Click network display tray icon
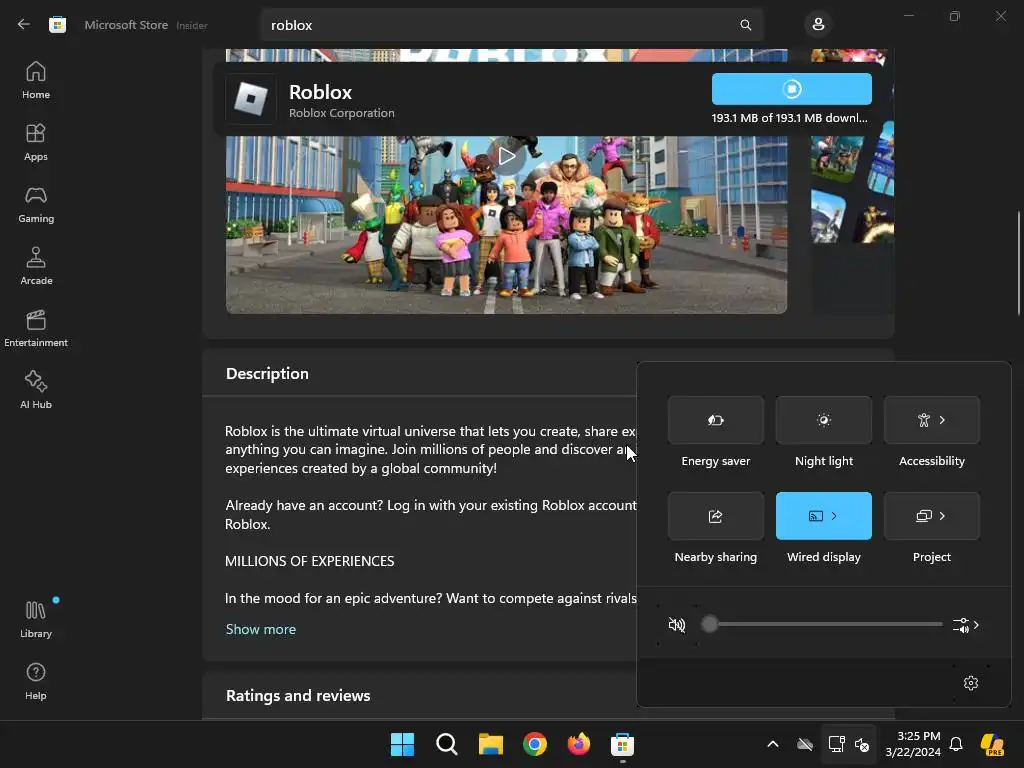The image size is (1024, 768). (x=837, y=744)
